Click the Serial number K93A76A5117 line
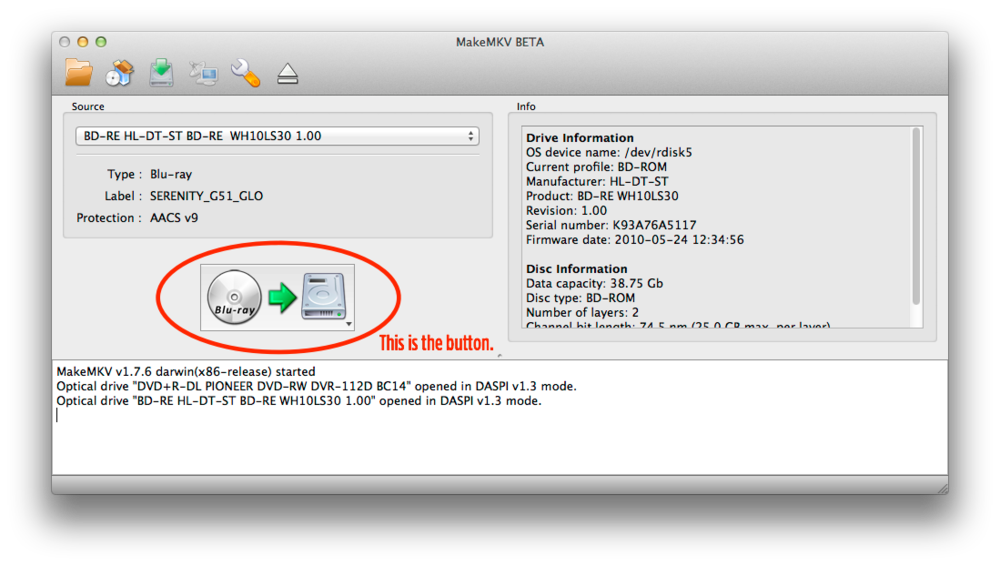This screenshot has width=1000, height=566. tap(611, 225)
